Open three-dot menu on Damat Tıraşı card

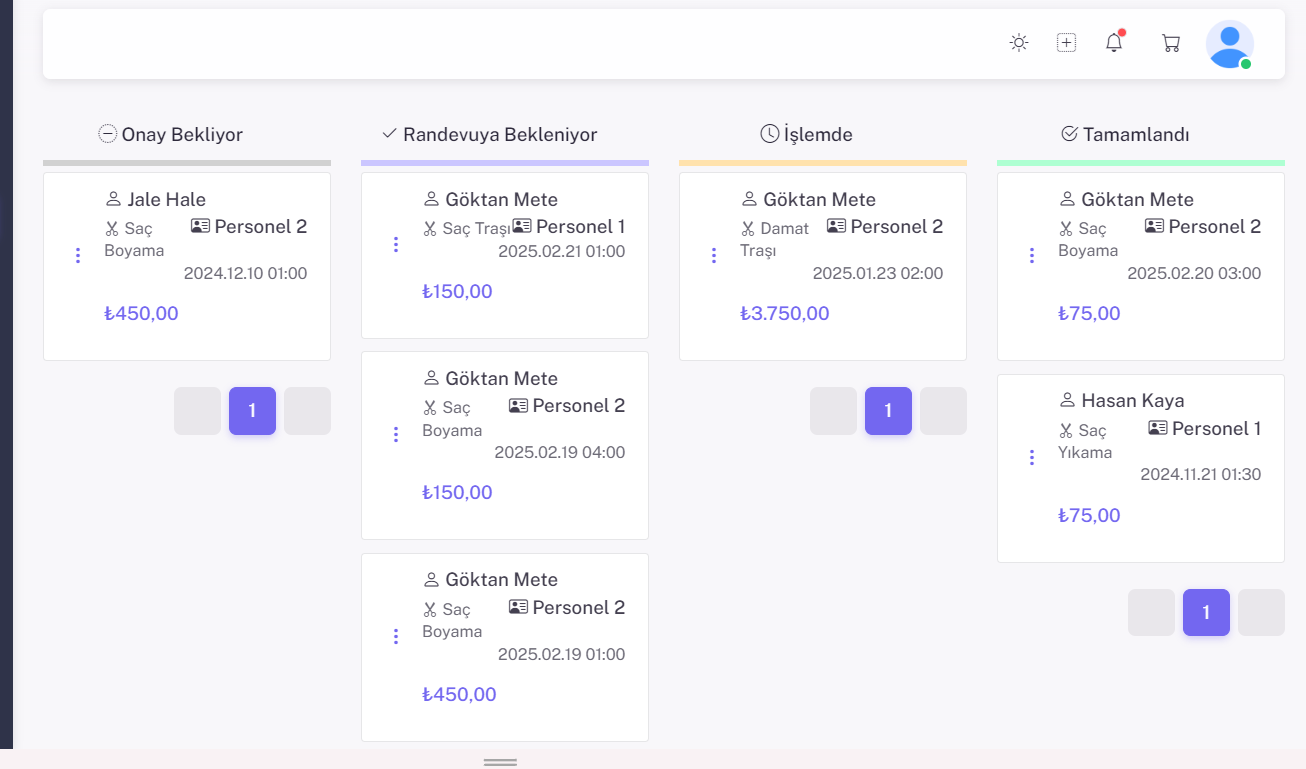[714, 256]
